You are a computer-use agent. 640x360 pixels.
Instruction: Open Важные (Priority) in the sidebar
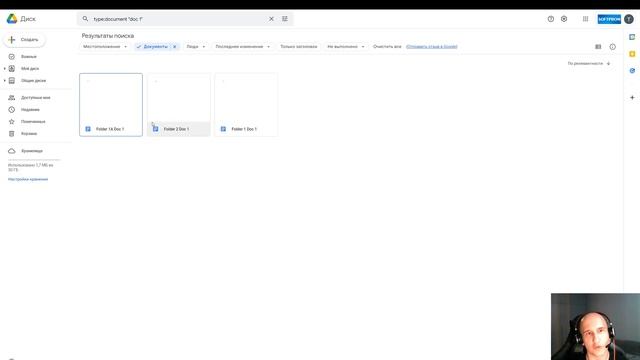pos(29,57)
